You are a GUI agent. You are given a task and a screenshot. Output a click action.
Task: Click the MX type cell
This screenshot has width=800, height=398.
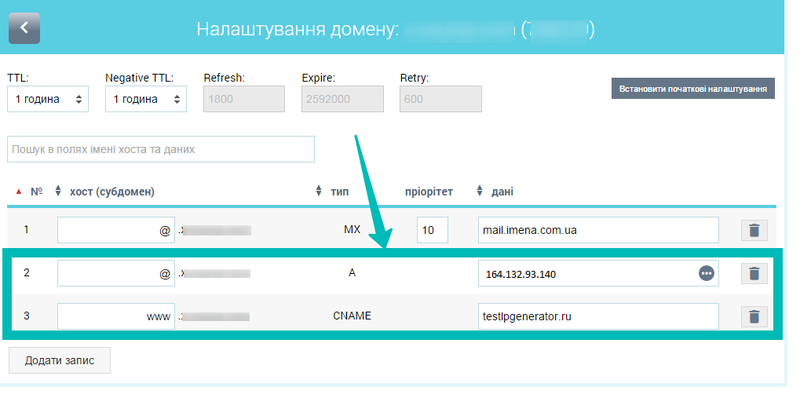pos(352,229)
